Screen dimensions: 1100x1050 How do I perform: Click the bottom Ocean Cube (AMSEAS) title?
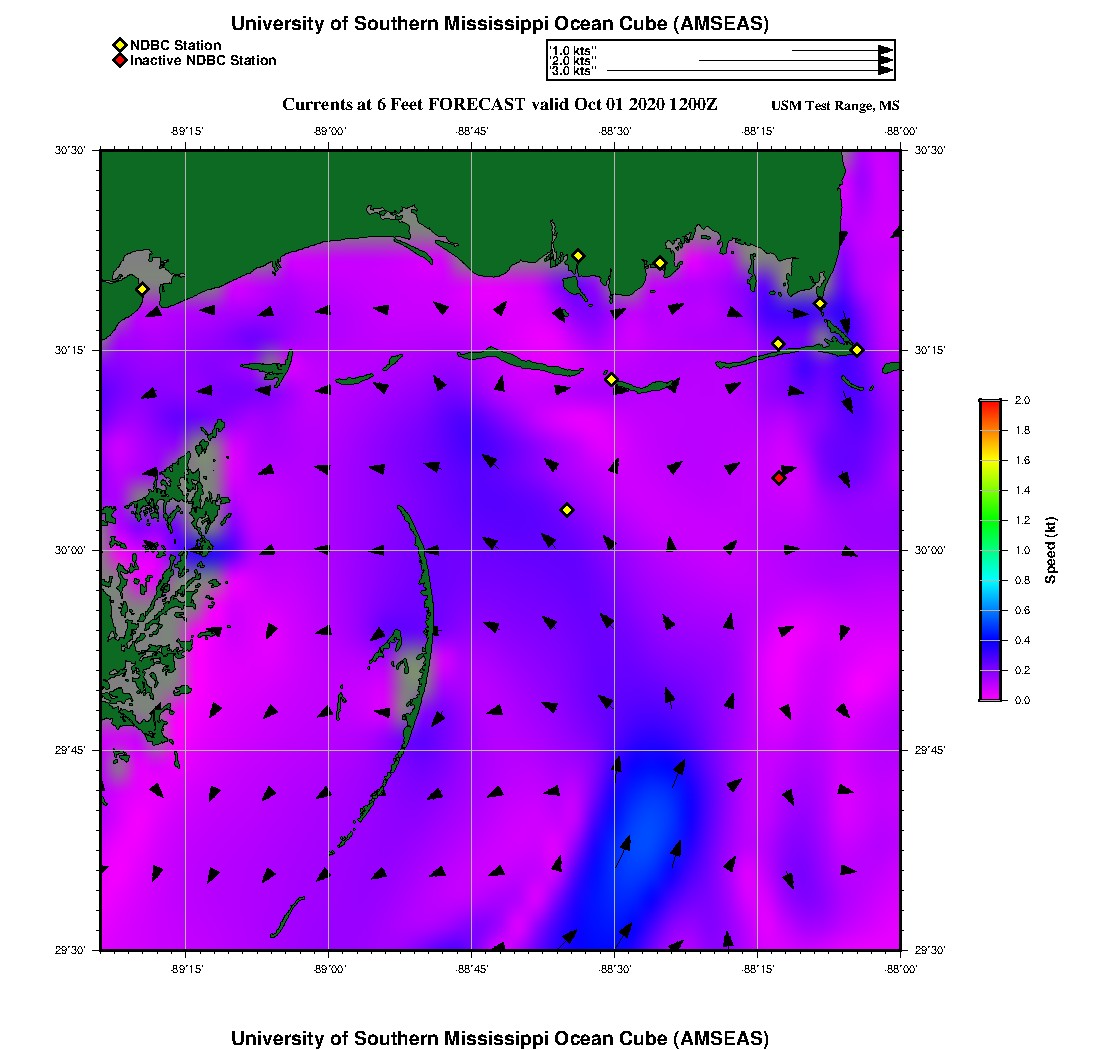(x=500, y=1037)
